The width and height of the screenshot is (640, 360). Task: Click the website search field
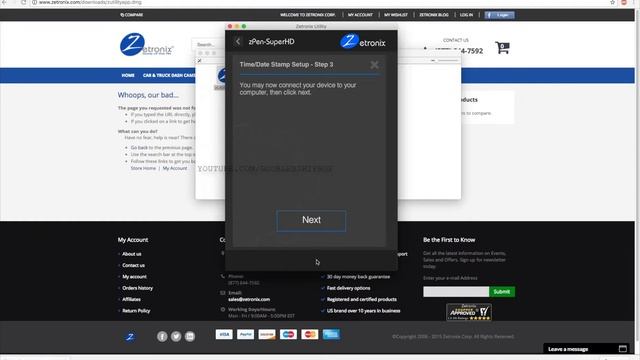pos(208,44)
